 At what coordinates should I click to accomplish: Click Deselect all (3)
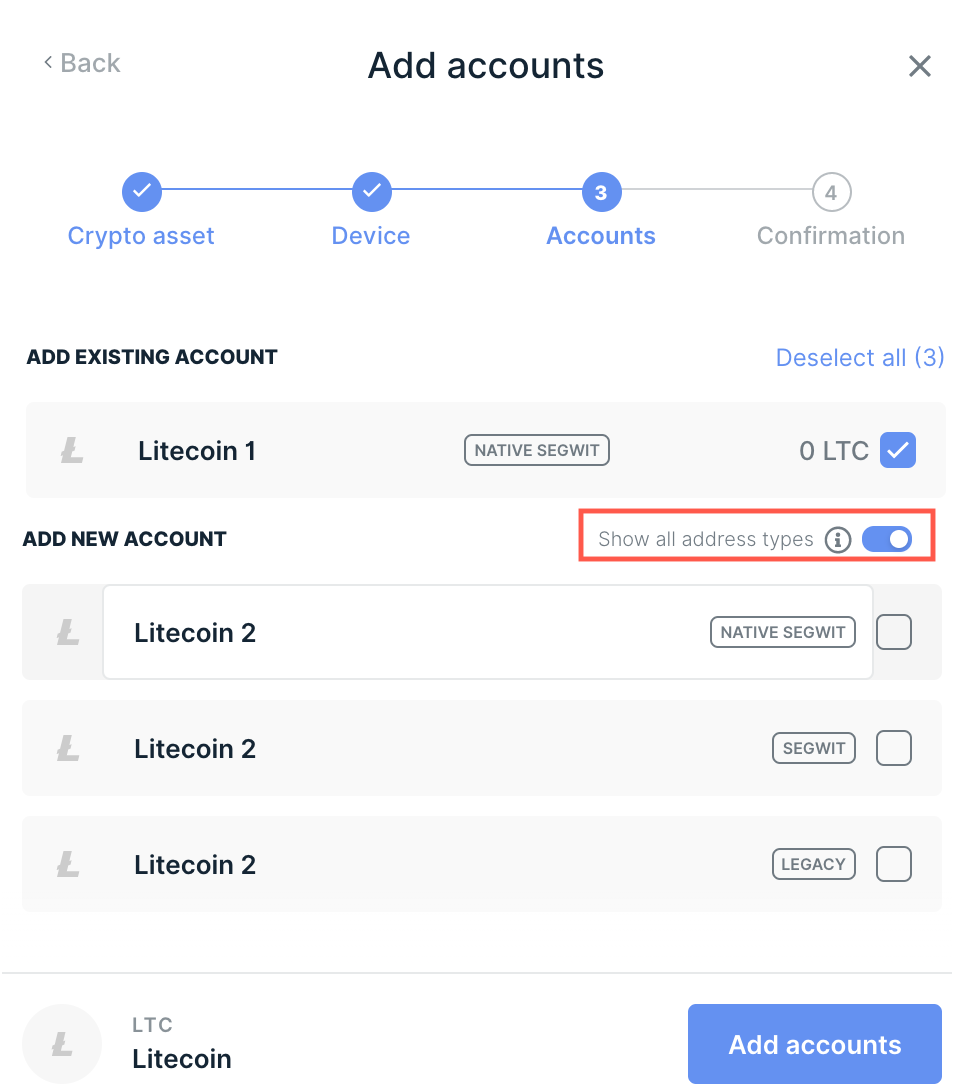tap(859, 357)
